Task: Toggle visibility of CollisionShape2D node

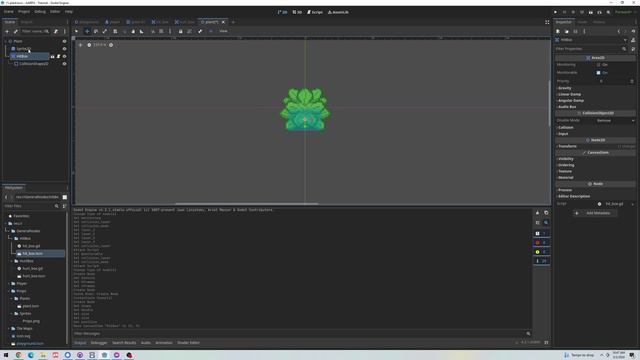Action: point(64,64)
